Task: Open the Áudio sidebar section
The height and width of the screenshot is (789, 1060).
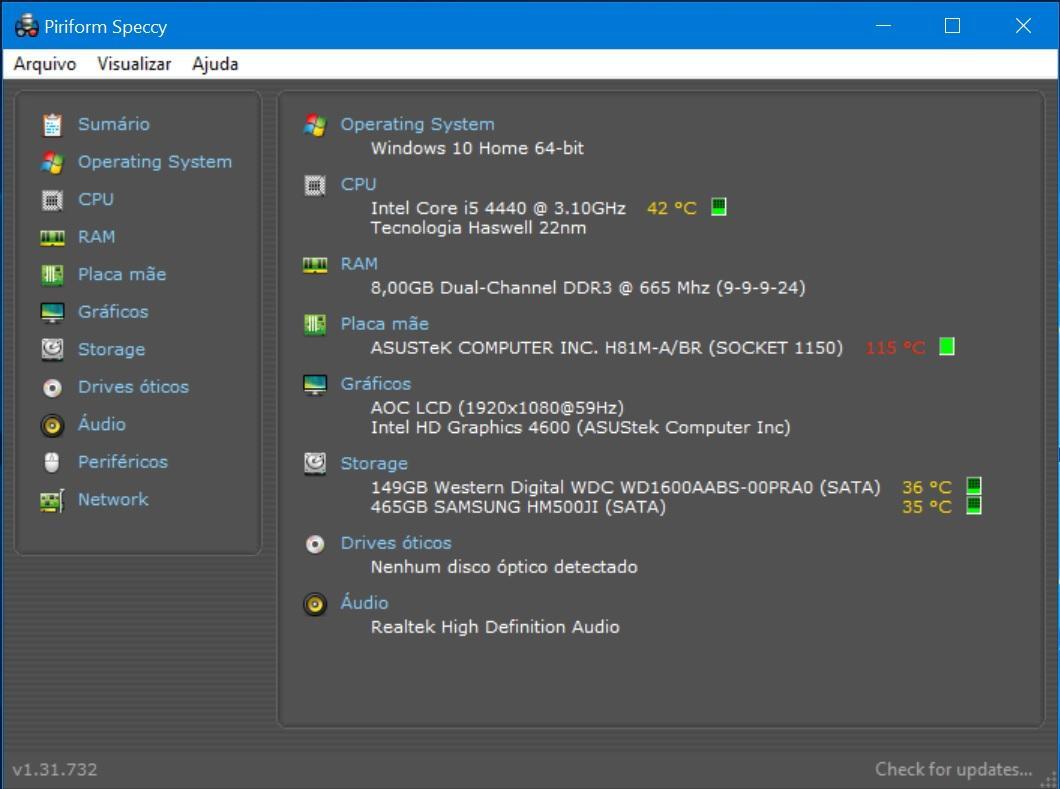Action: point(101,423)
